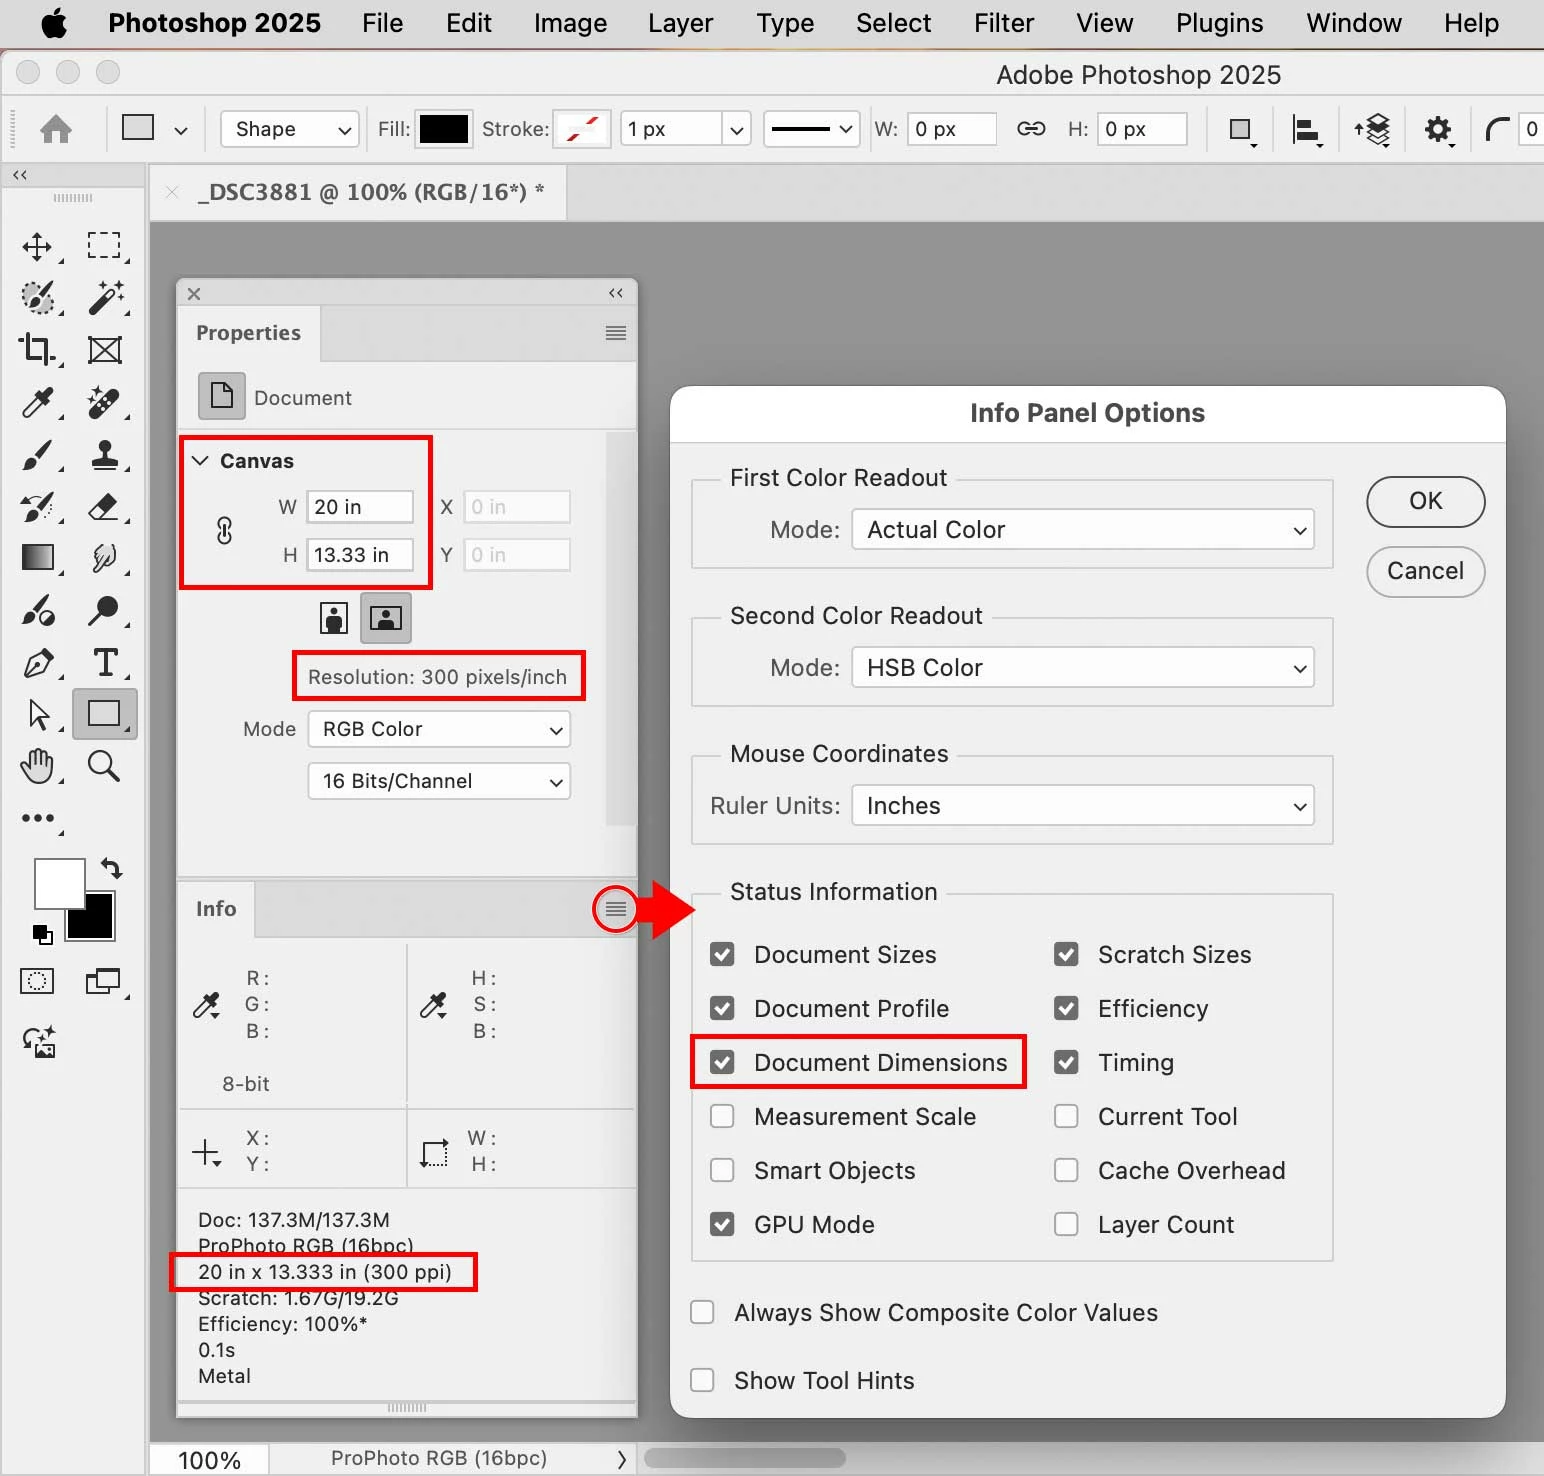Viewport: 1544px width, 1476px height.
Task: Uncheck Document Sizes checkbox
Action: coord(722,954)
